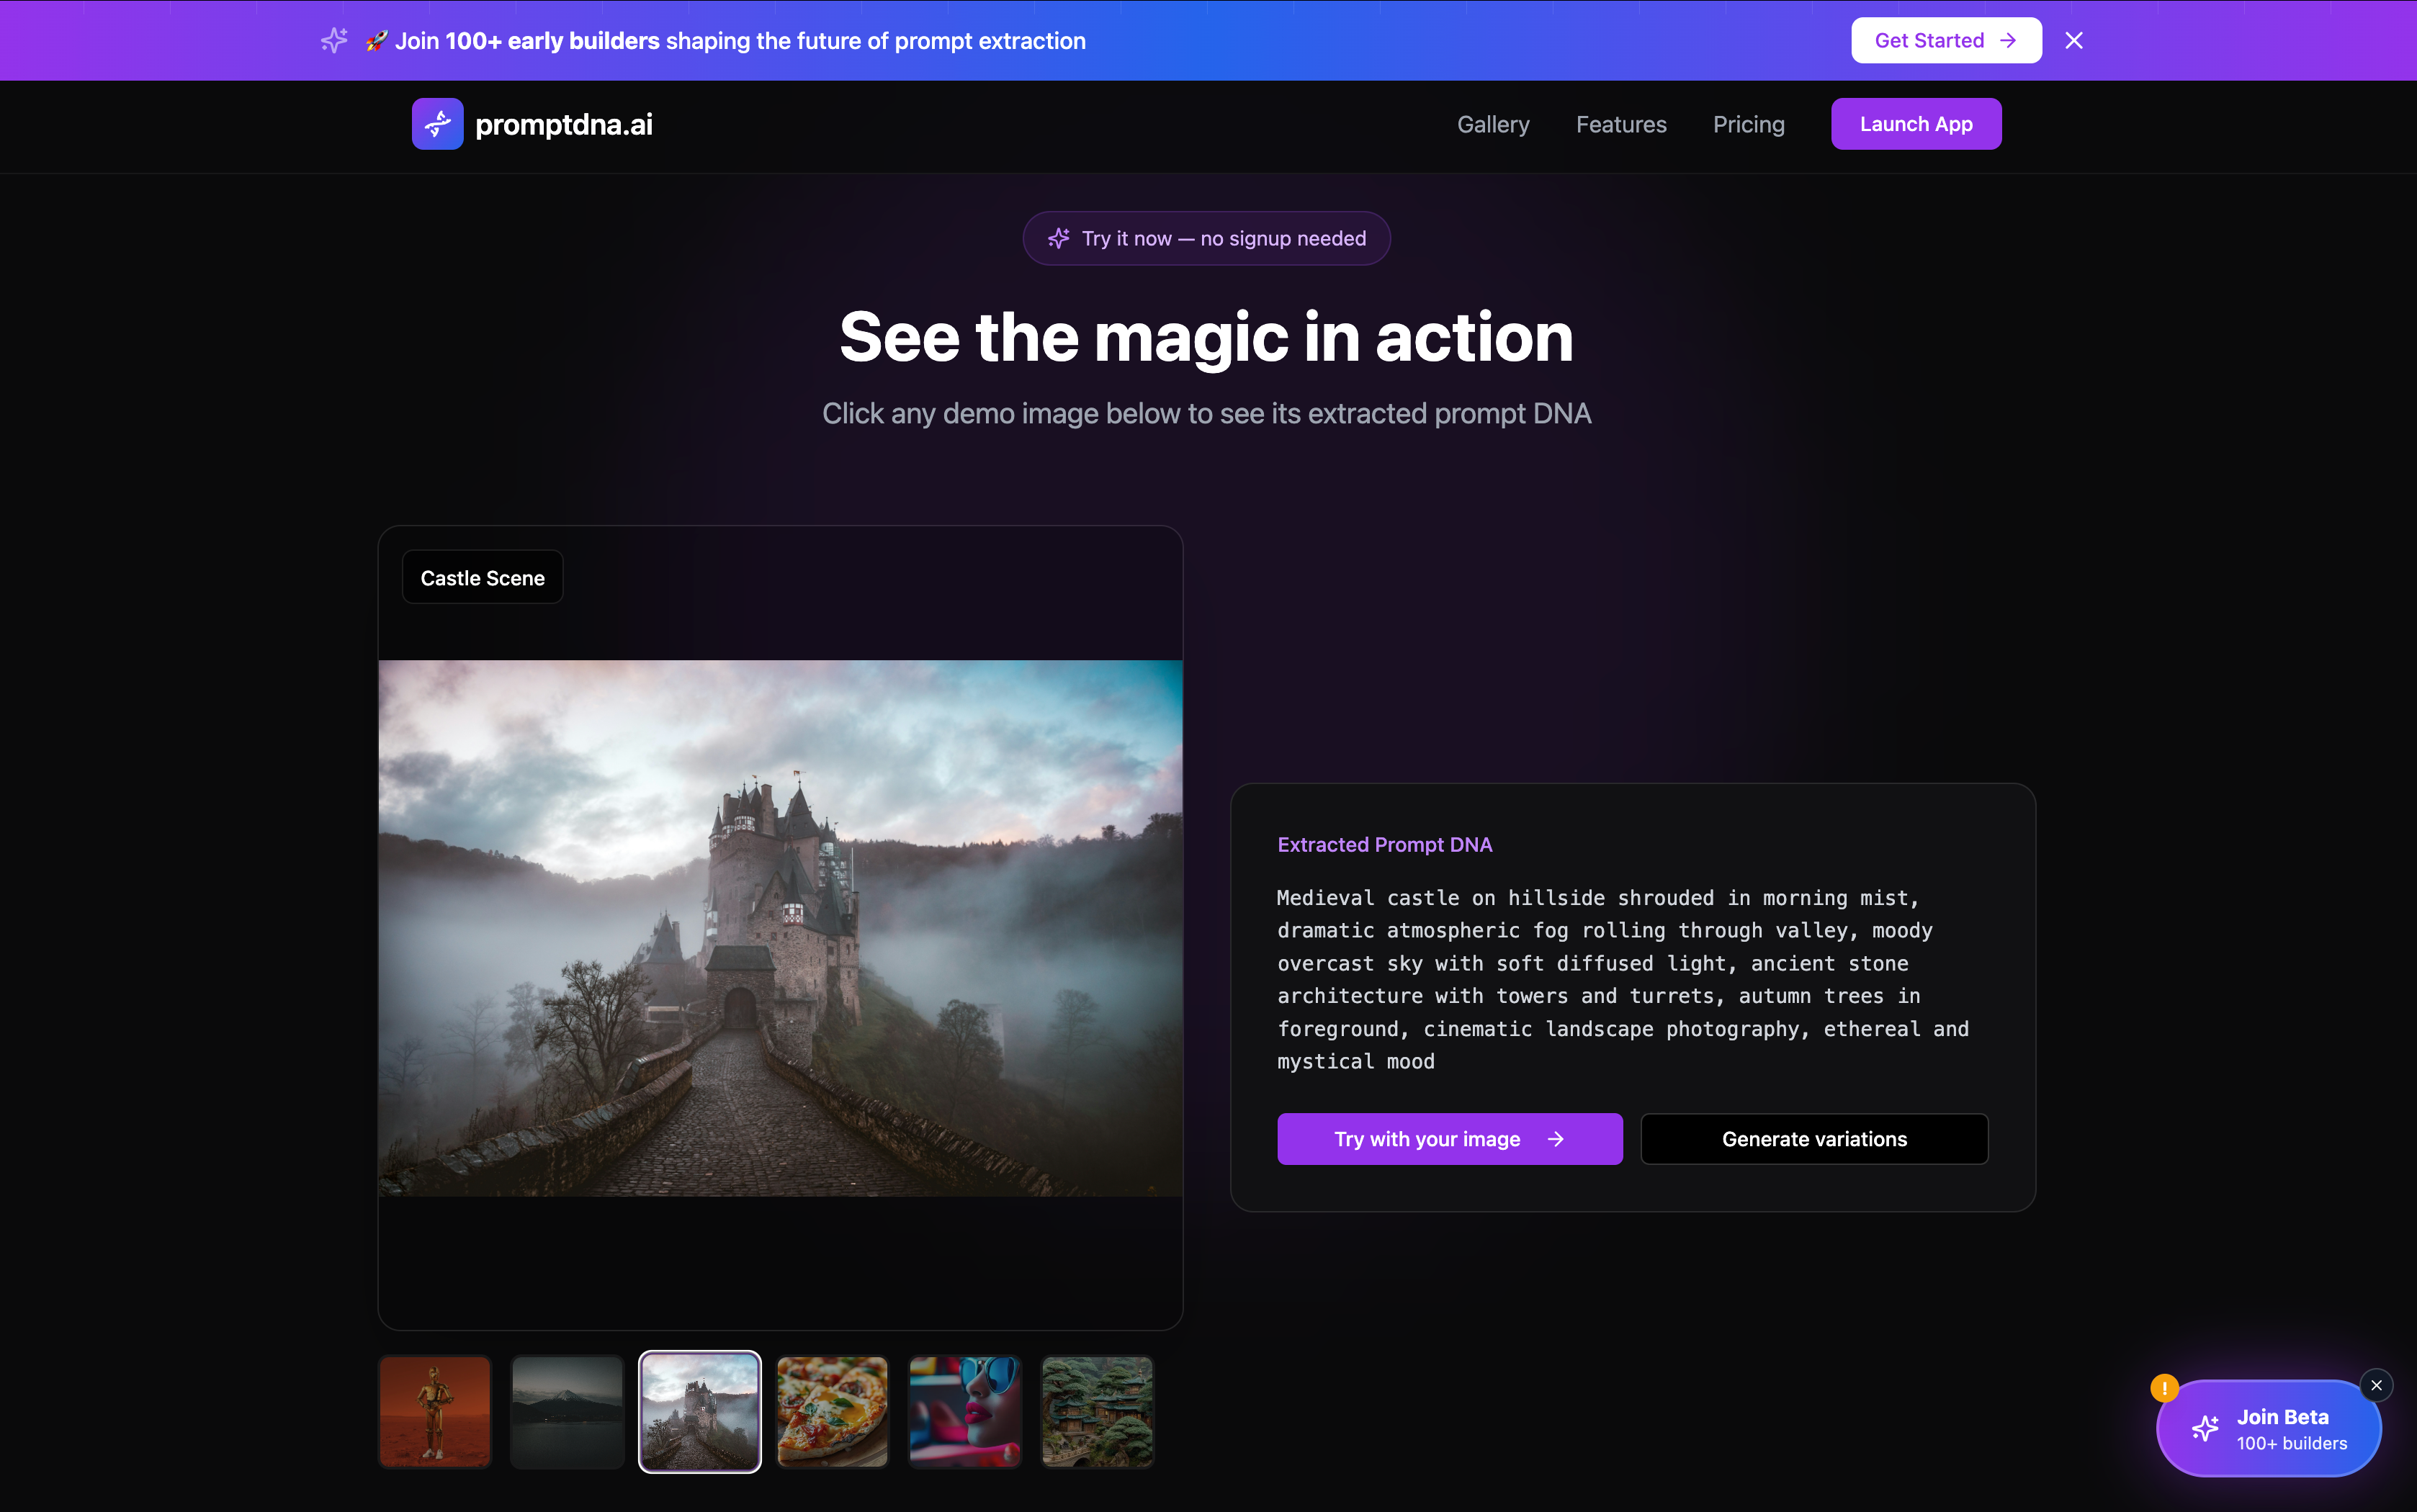Screen dimensions: 2417x1512
Task: Select the golden robot thumbnail
Action: 435,1411
